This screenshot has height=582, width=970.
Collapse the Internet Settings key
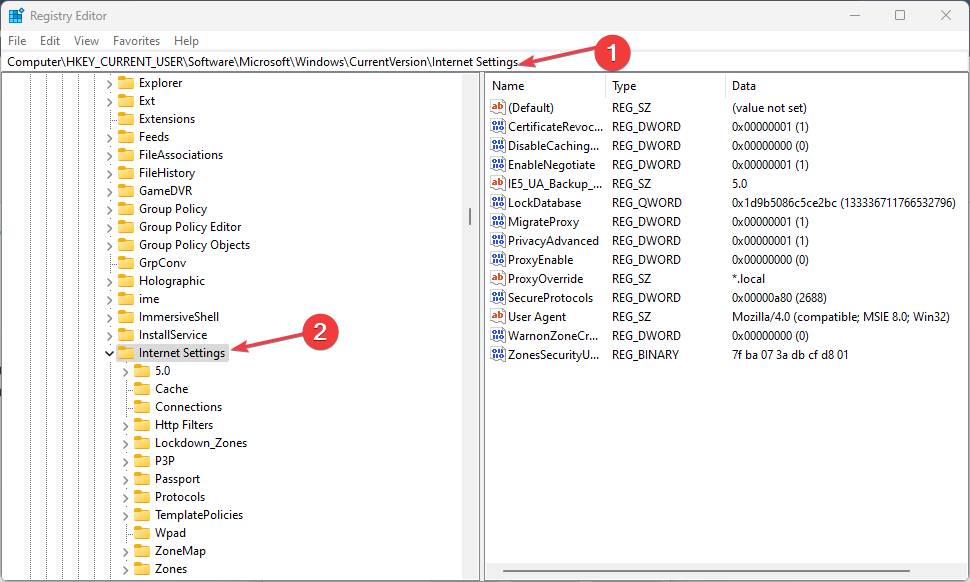tap(109, 353)
